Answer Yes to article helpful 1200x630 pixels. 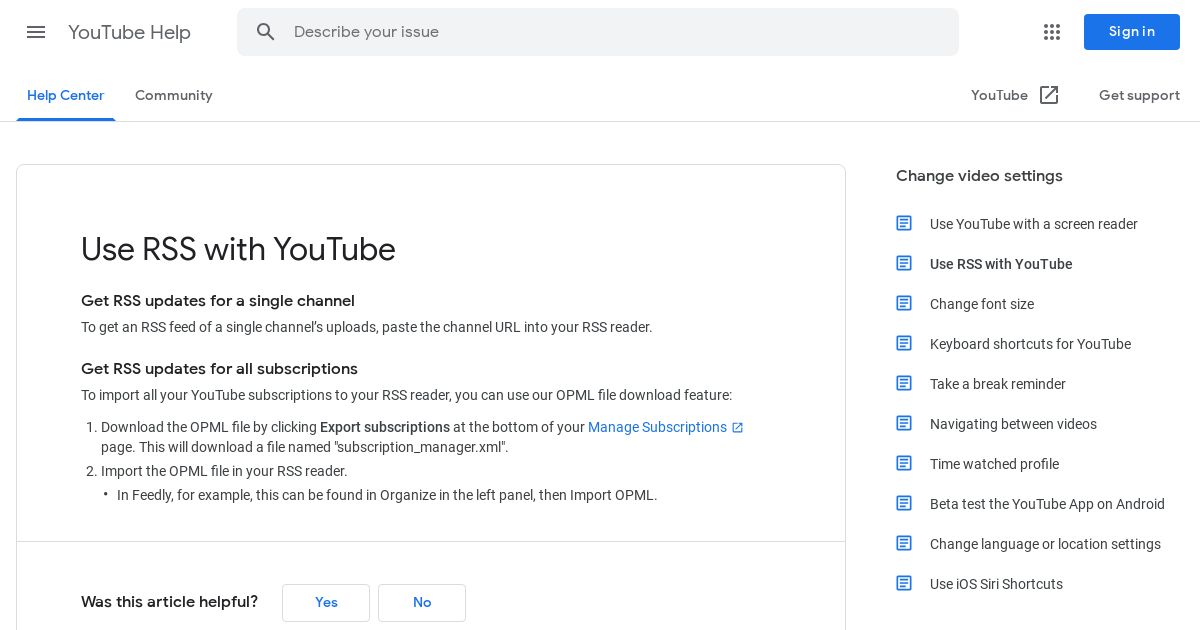(x=326, y=603)
